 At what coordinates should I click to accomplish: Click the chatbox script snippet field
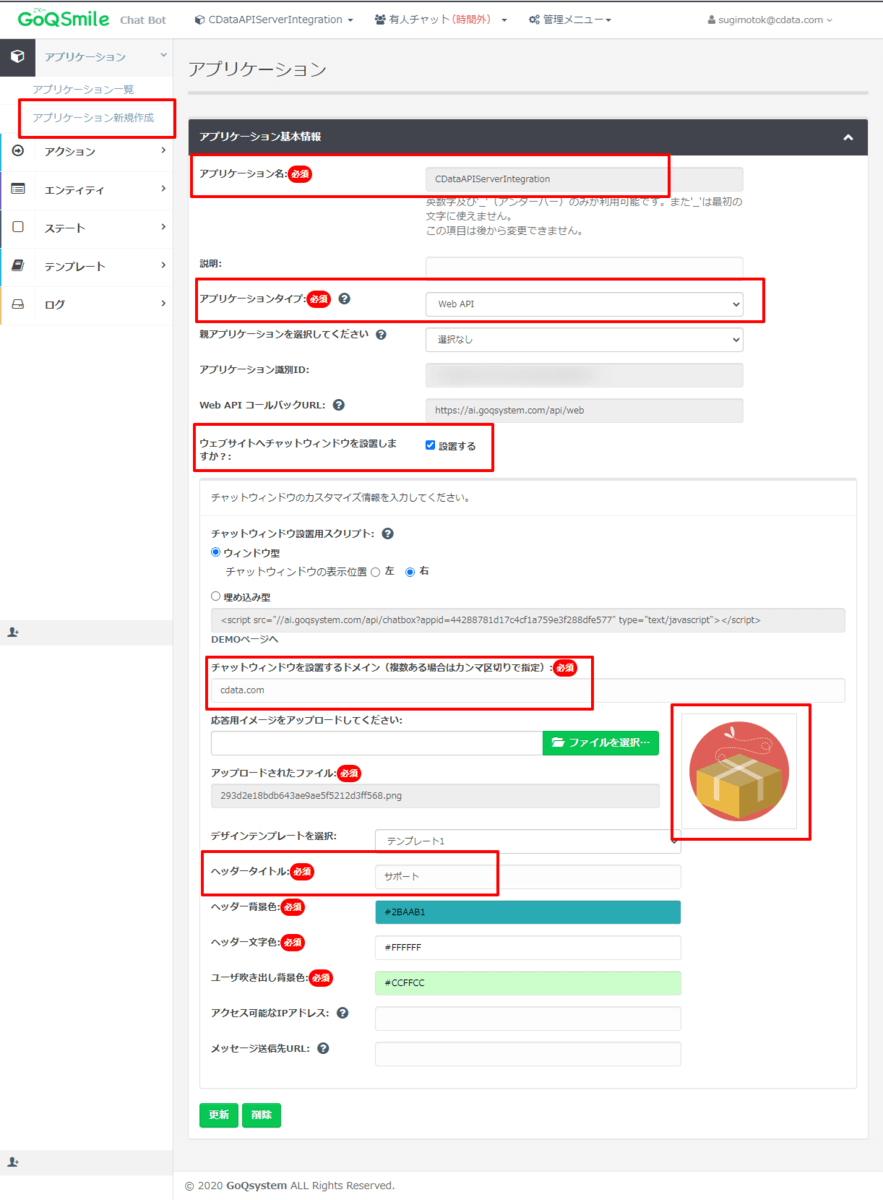pos(528,620)
